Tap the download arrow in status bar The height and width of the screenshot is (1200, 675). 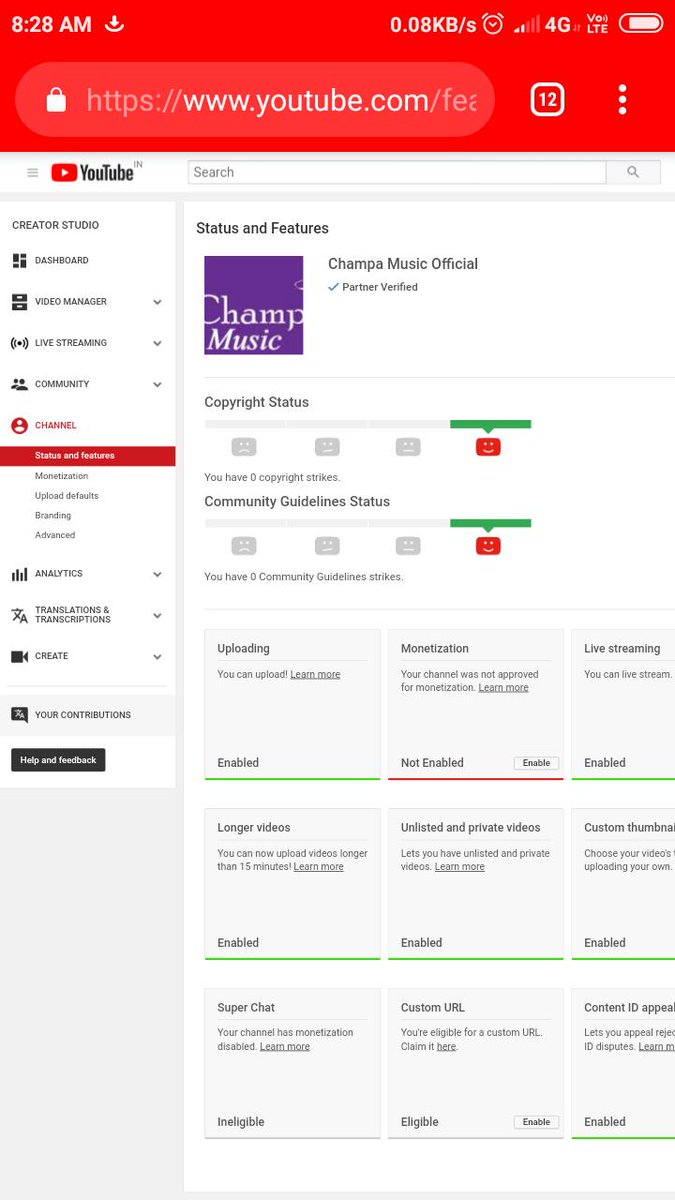click(115, 23)
